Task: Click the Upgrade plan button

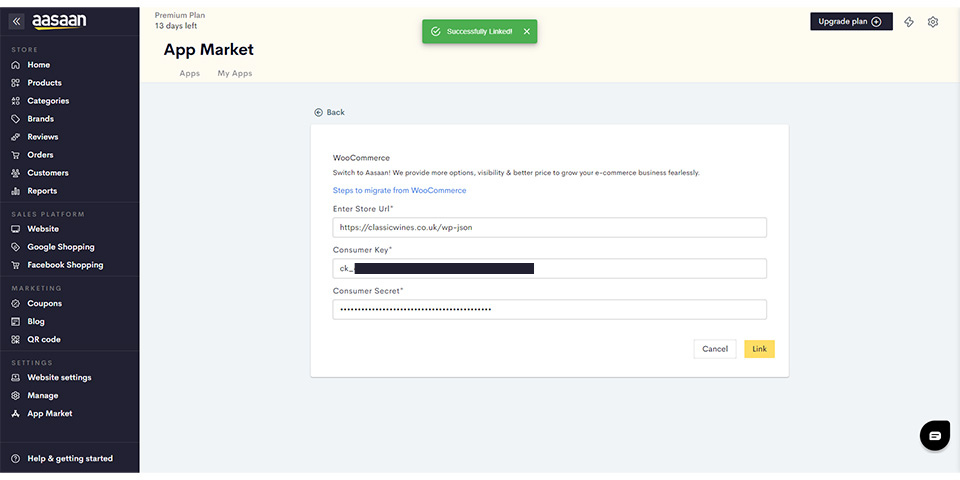Action: coord(851,21)
